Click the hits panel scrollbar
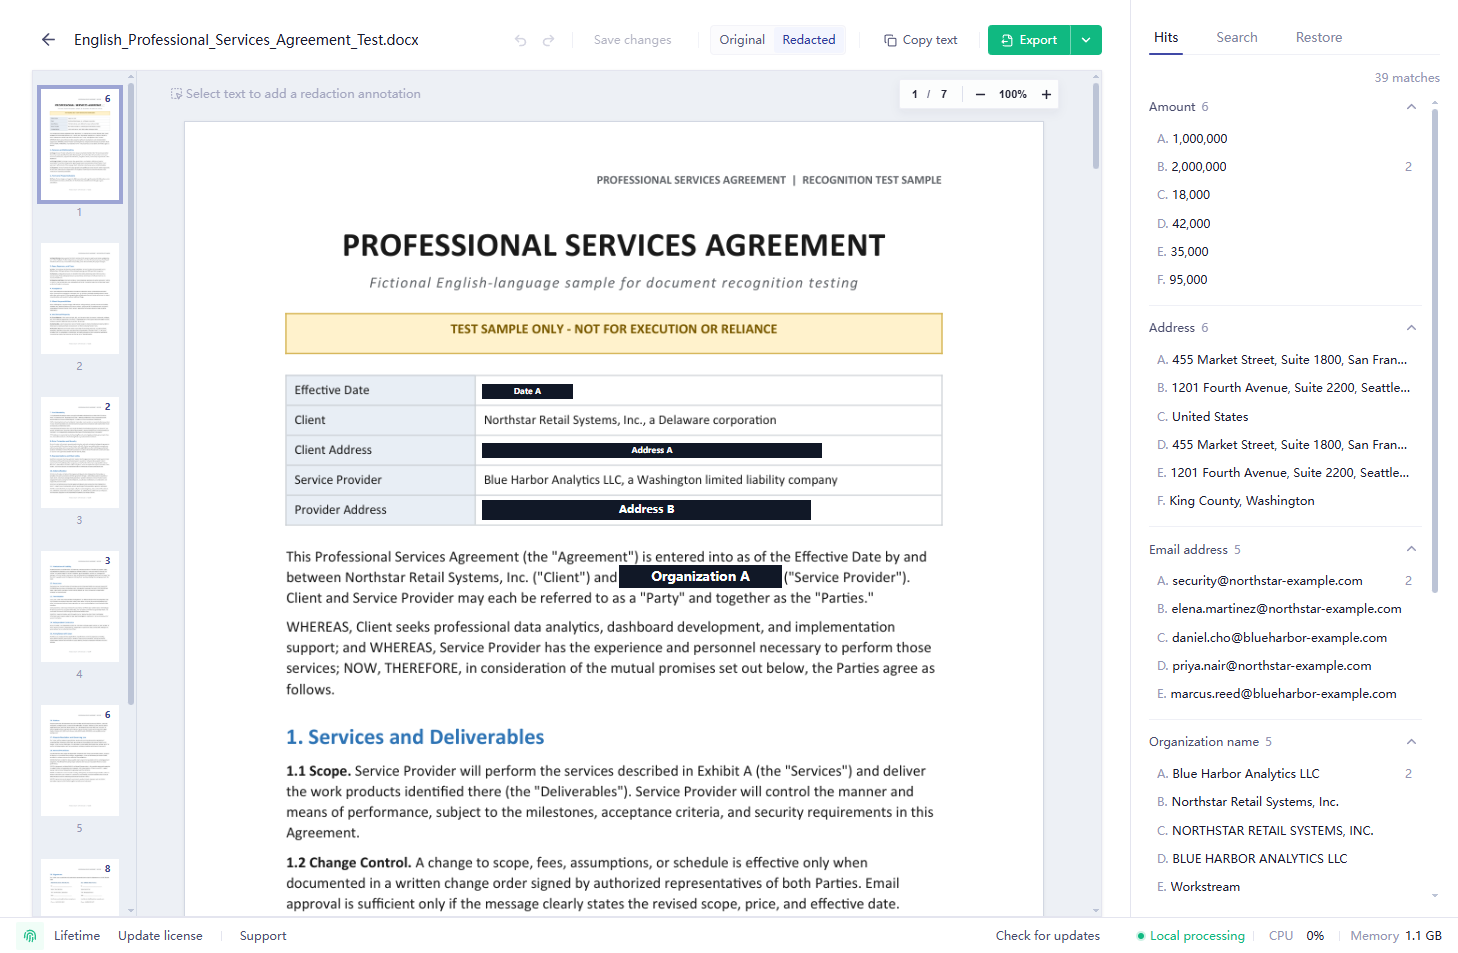The height and width of the screenshot is (953, 1458). [x=1435, y=350]
